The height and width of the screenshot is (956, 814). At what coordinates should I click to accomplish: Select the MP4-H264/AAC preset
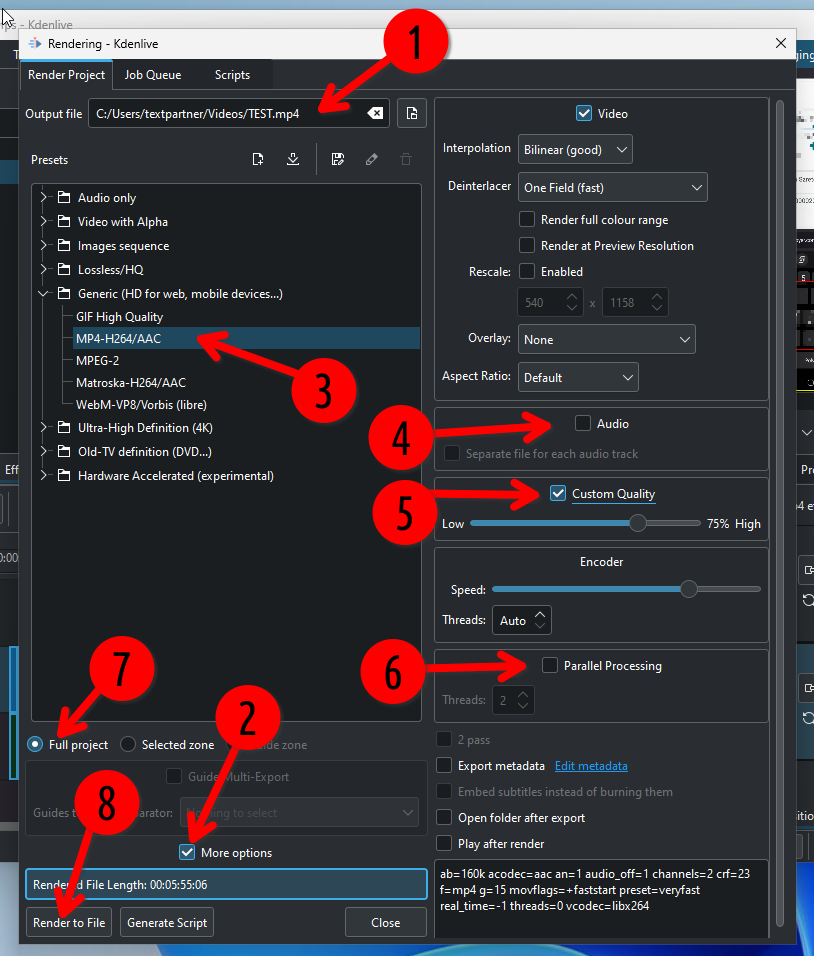point(246,338)
